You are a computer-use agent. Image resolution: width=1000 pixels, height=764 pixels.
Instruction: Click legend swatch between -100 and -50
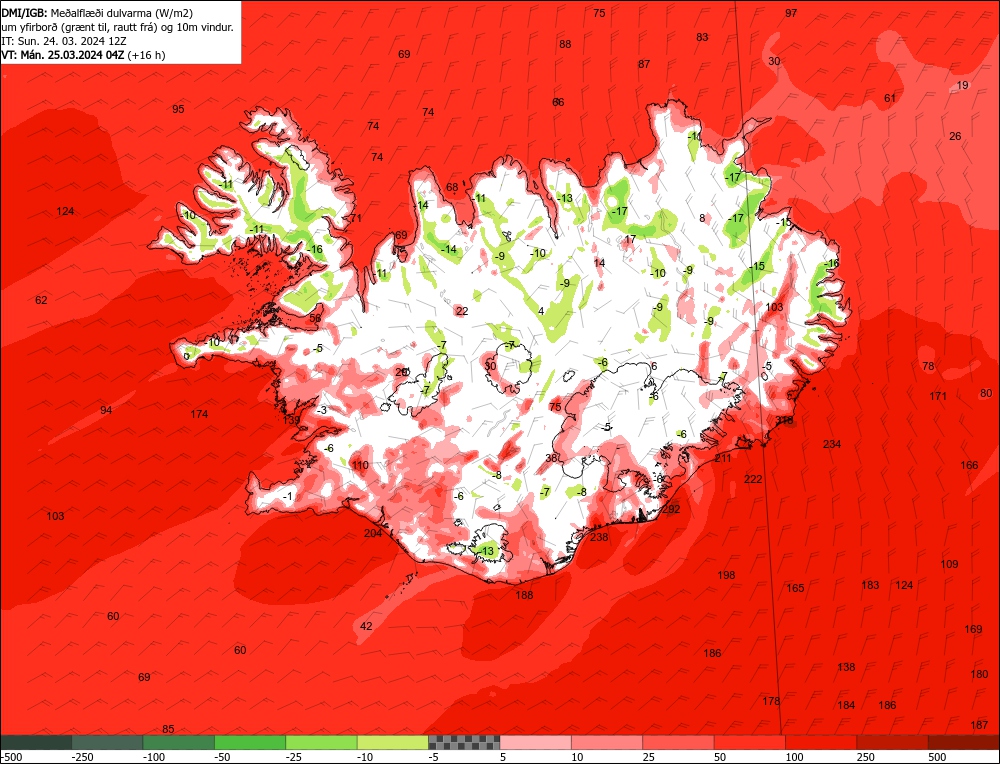[x=179, y=742]
